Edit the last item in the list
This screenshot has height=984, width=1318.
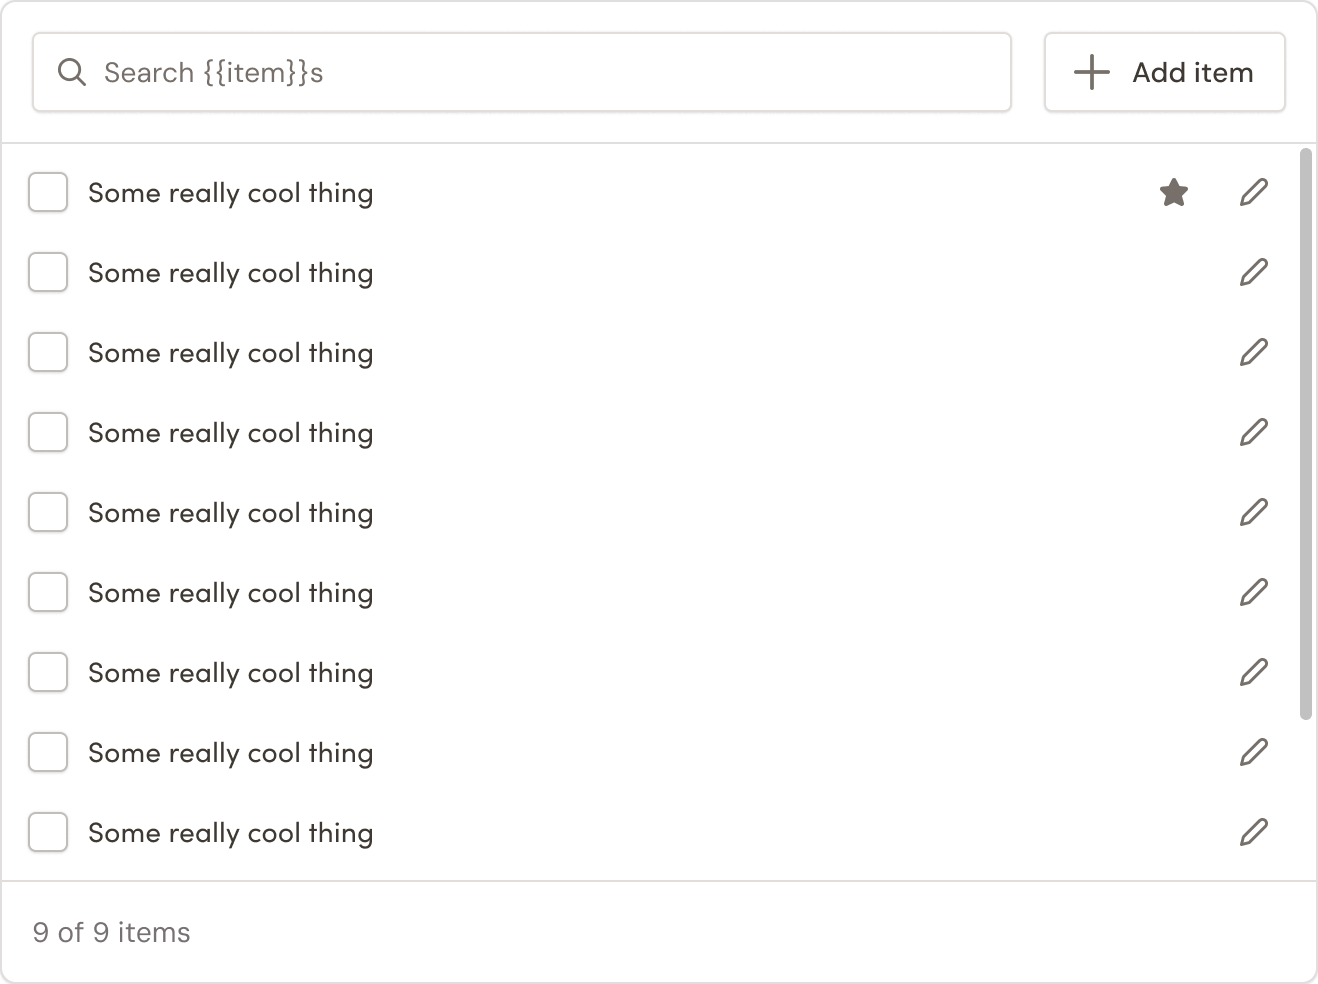(1254, 832)
